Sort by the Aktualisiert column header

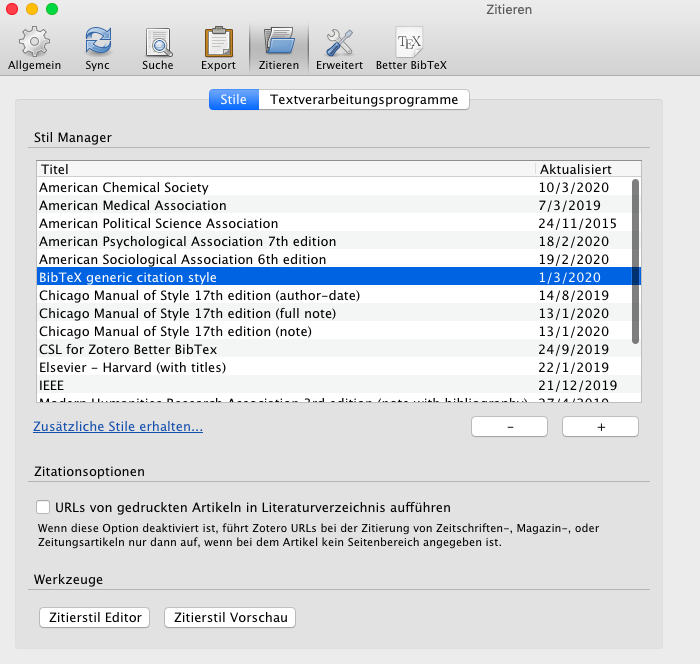click(x=588, y=169)
